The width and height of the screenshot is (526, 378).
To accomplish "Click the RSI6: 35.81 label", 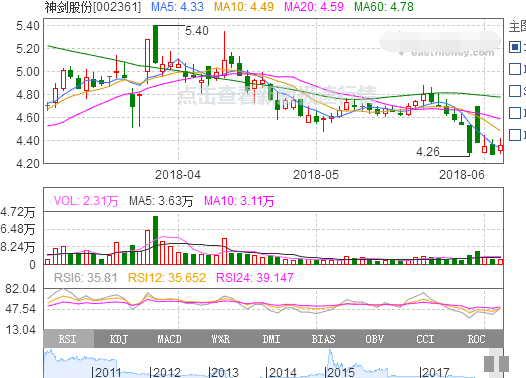I will (86, 278).
